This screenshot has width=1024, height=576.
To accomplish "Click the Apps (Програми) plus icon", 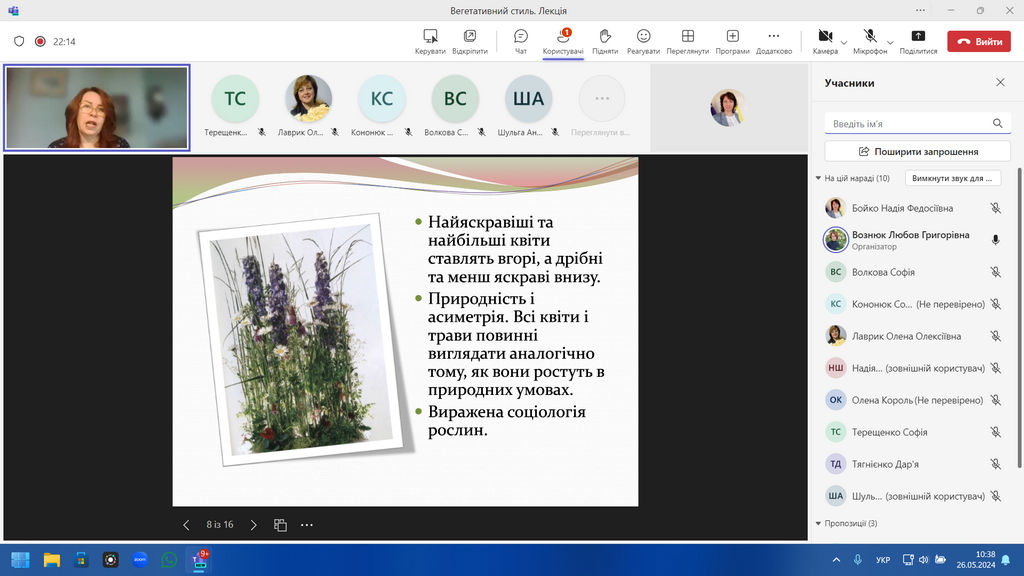I will [732, 37].
